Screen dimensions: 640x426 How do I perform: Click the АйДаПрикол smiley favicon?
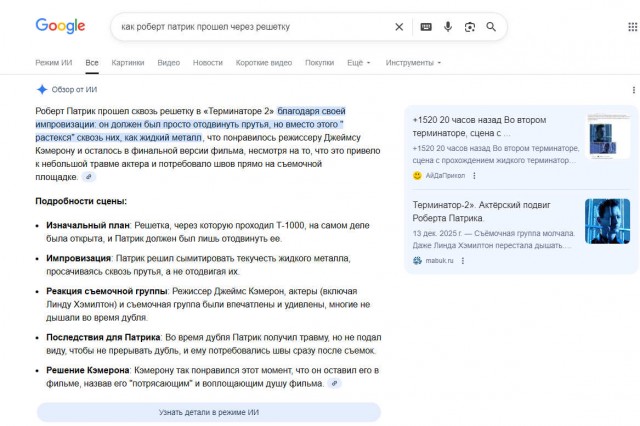pyautogui.click(x=417, y=175)
